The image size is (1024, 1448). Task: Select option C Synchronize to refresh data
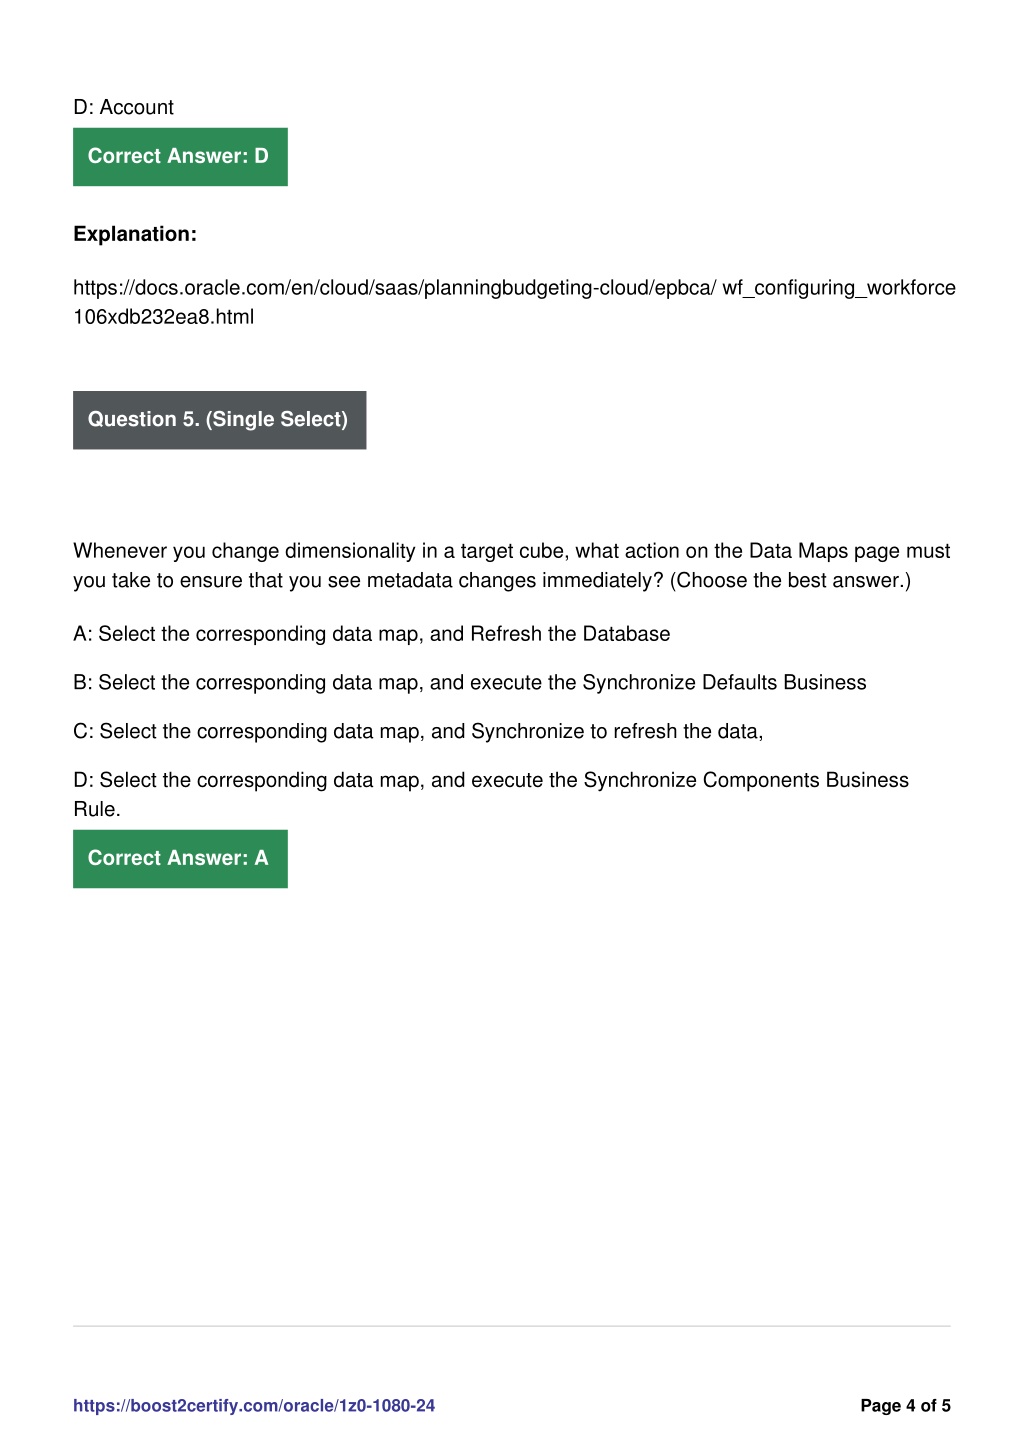coord(418,732)
